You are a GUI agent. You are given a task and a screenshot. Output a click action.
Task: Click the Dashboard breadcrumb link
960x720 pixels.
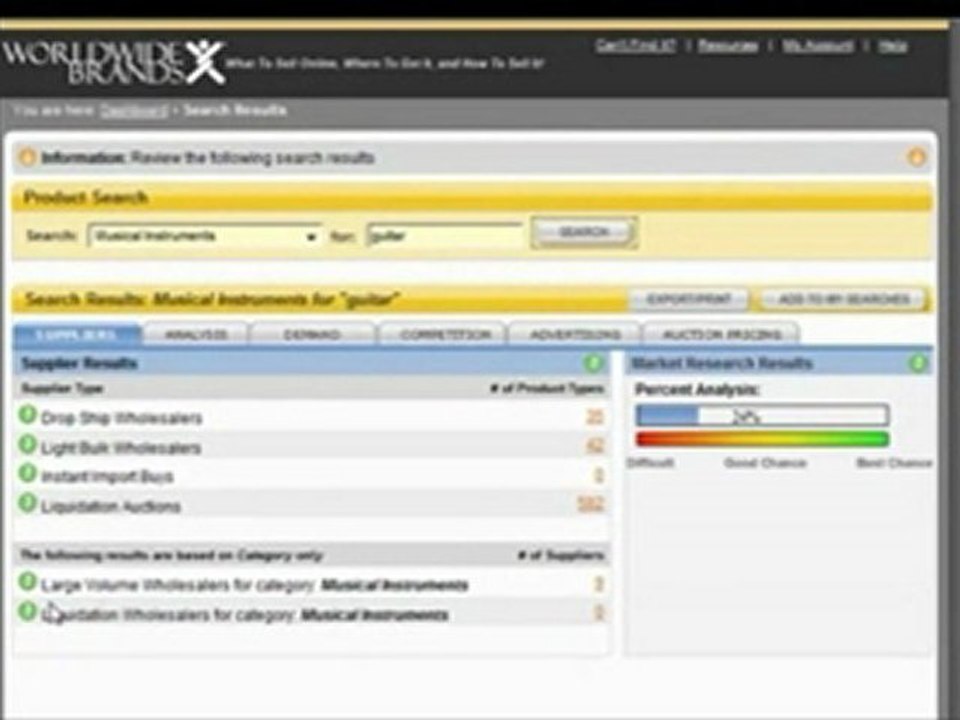(x=133, y=111)
